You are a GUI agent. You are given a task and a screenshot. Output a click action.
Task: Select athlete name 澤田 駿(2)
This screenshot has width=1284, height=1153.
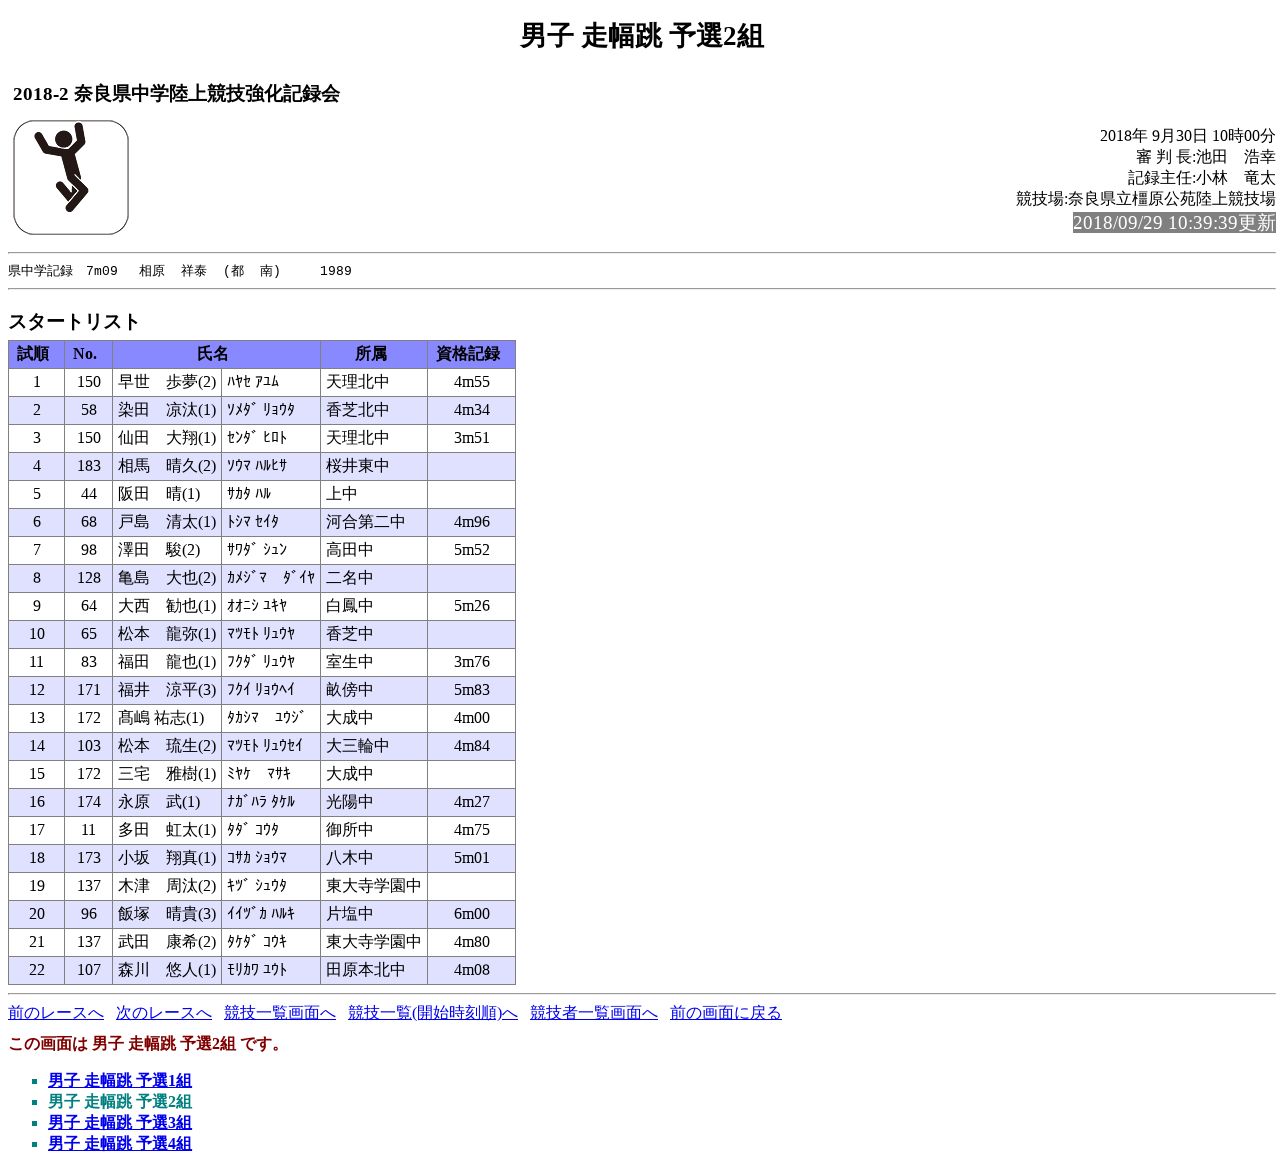[159, 550]
